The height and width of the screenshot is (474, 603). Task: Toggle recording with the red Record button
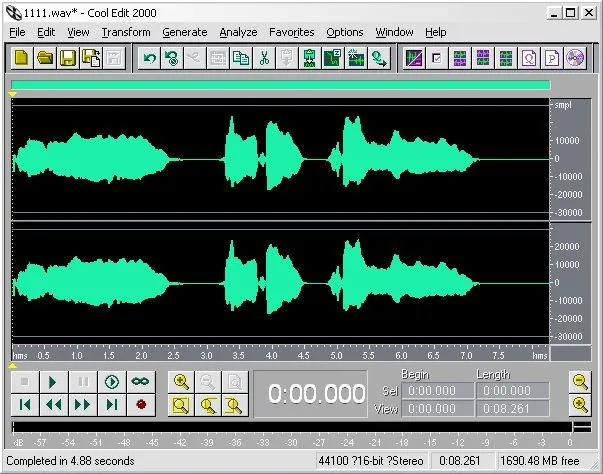tap(141, 404)
